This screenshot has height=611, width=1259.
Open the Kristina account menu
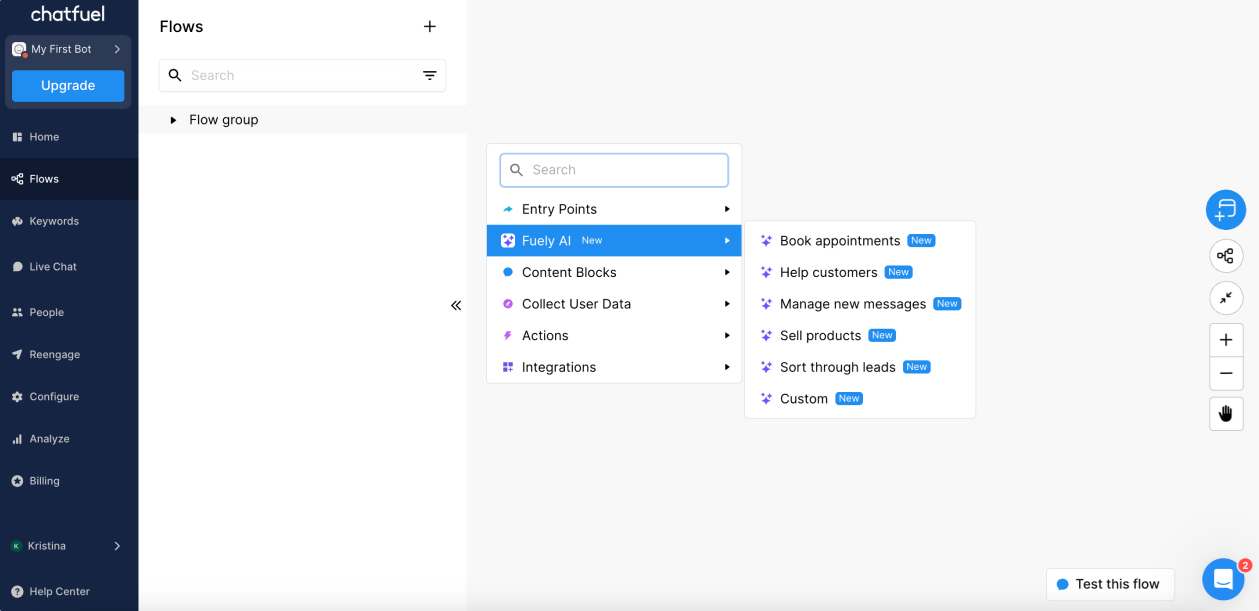point(69,546)
